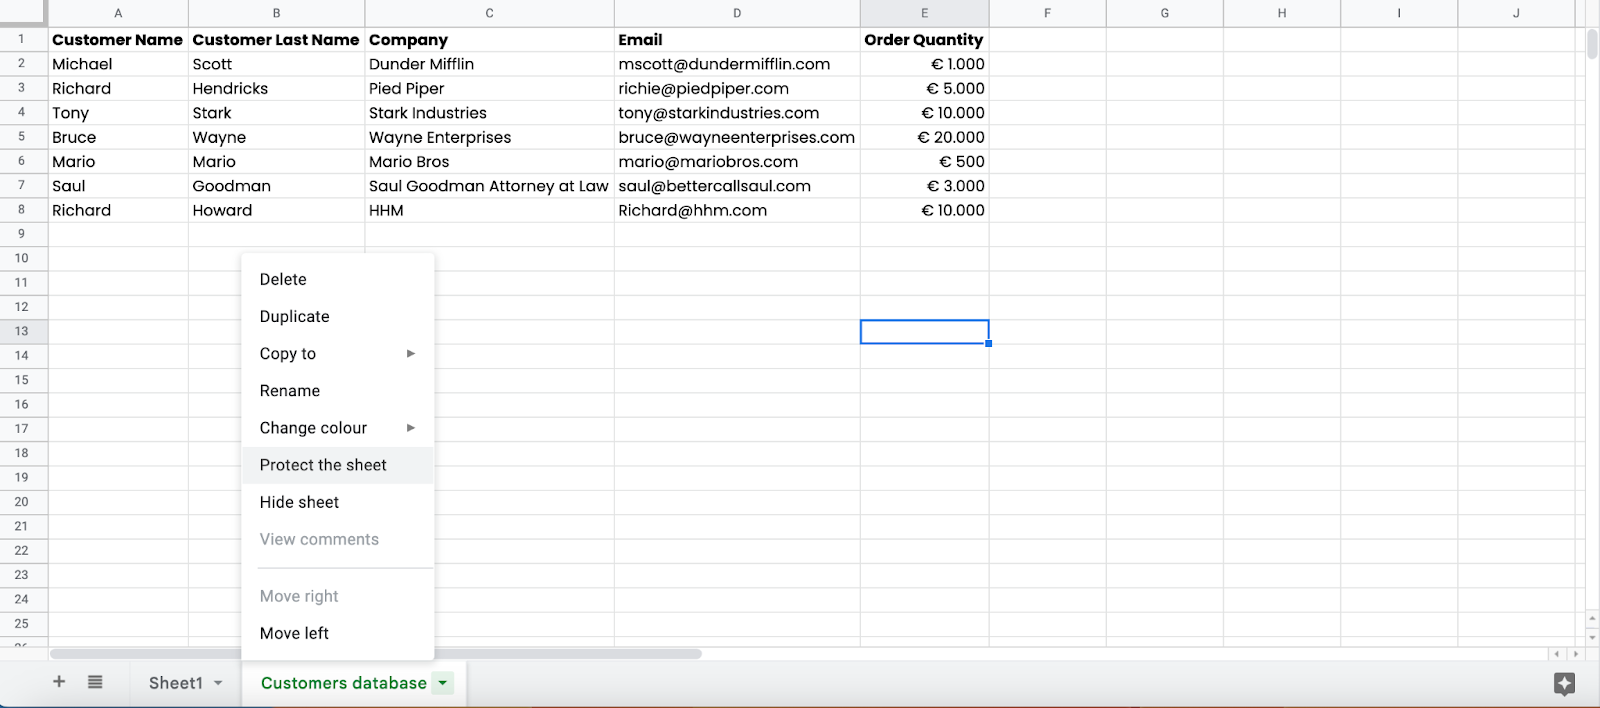The image size is (1600, 708).
Task: Select the Wayne Enterprises cell
Action: [490, 137]
